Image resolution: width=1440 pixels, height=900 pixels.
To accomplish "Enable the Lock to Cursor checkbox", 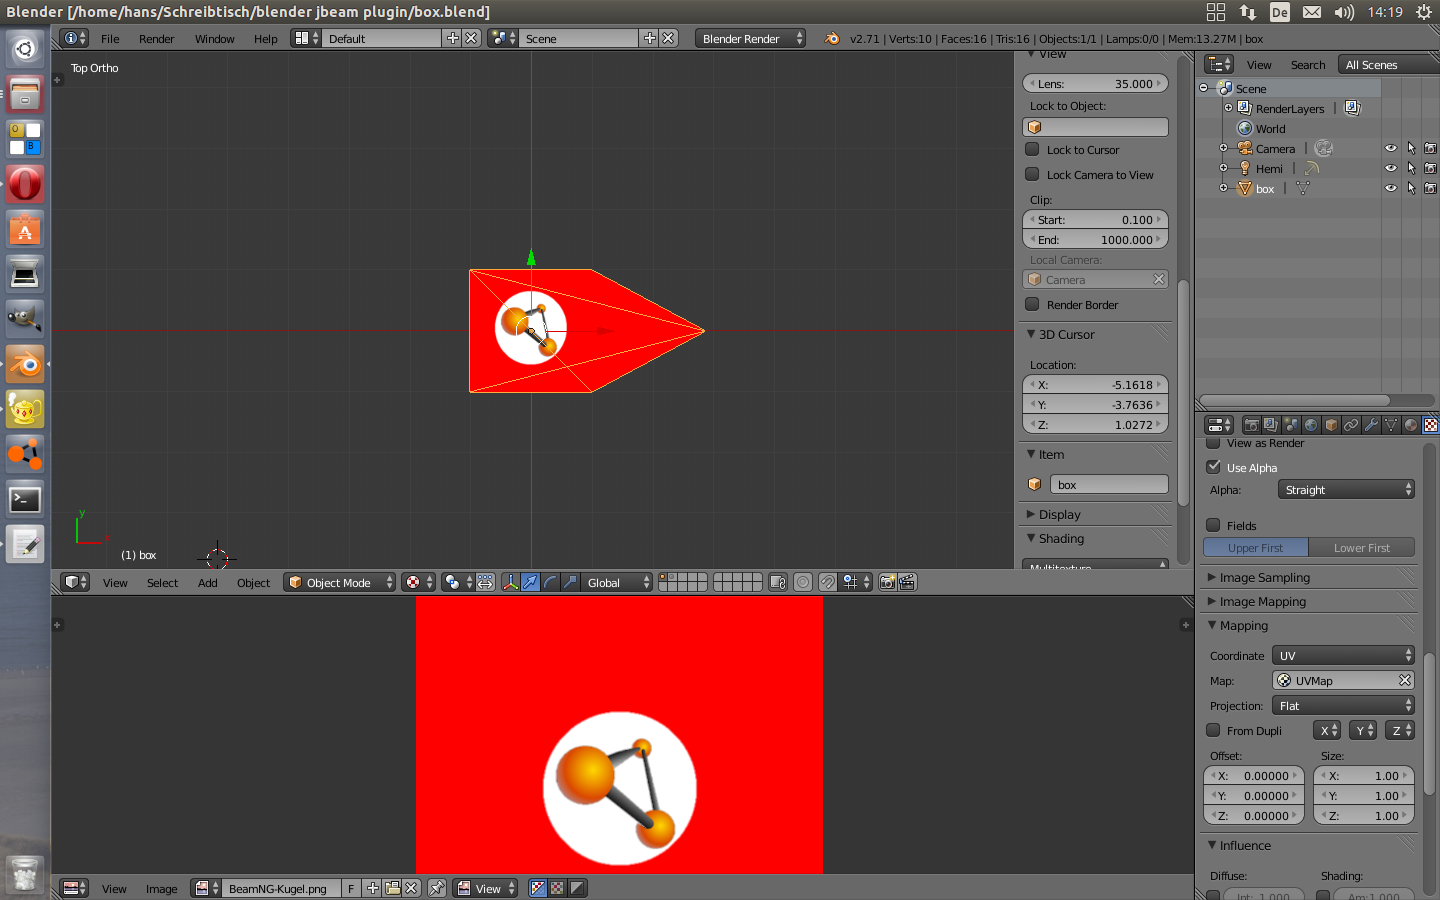I will (1032, 149).
